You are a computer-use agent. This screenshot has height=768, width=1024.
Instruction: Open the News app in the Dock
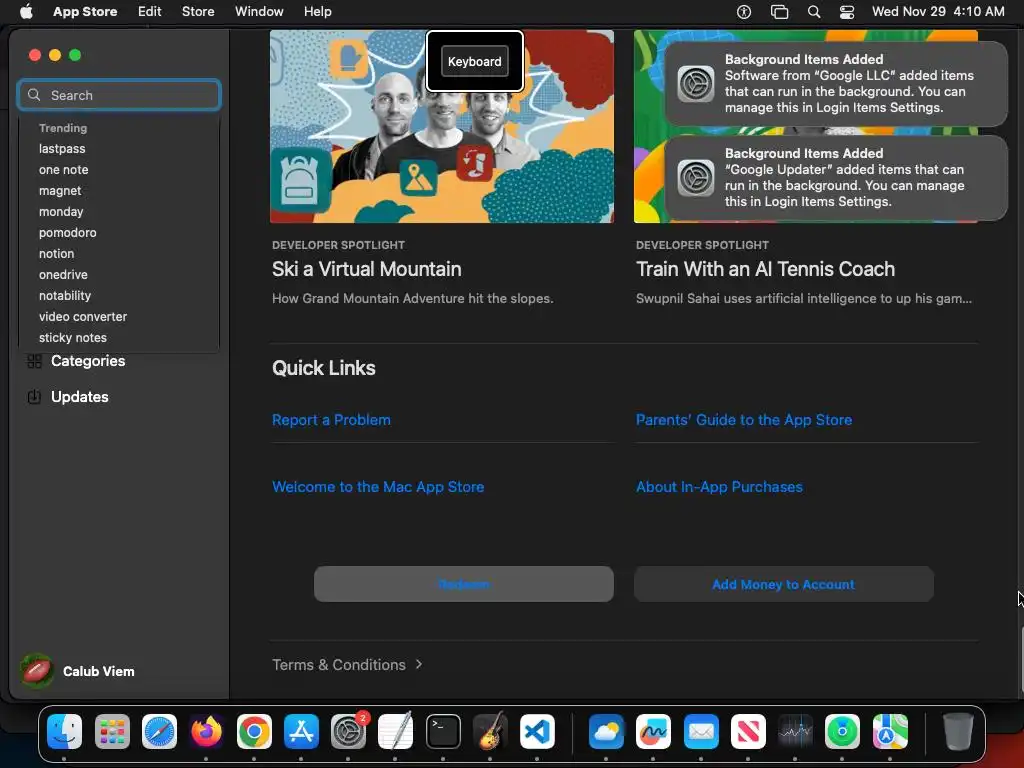(x=748, y=731)
